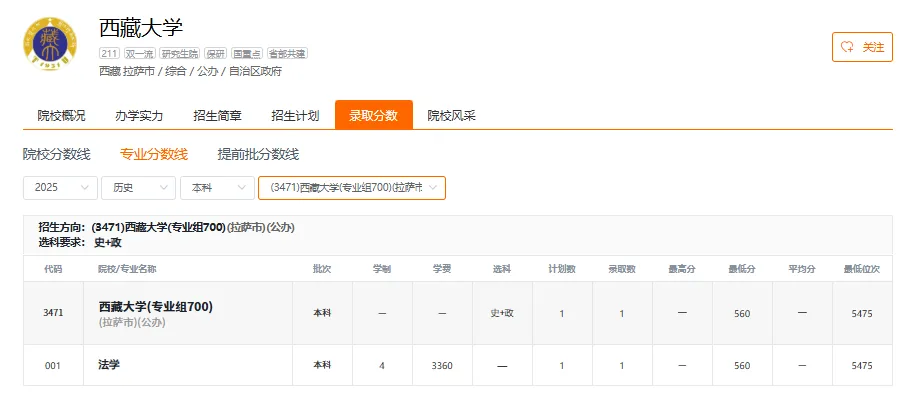Open 提前批分数线 sub-tab
Viewport: 921px width, 405px height.
tap(258, 154)
